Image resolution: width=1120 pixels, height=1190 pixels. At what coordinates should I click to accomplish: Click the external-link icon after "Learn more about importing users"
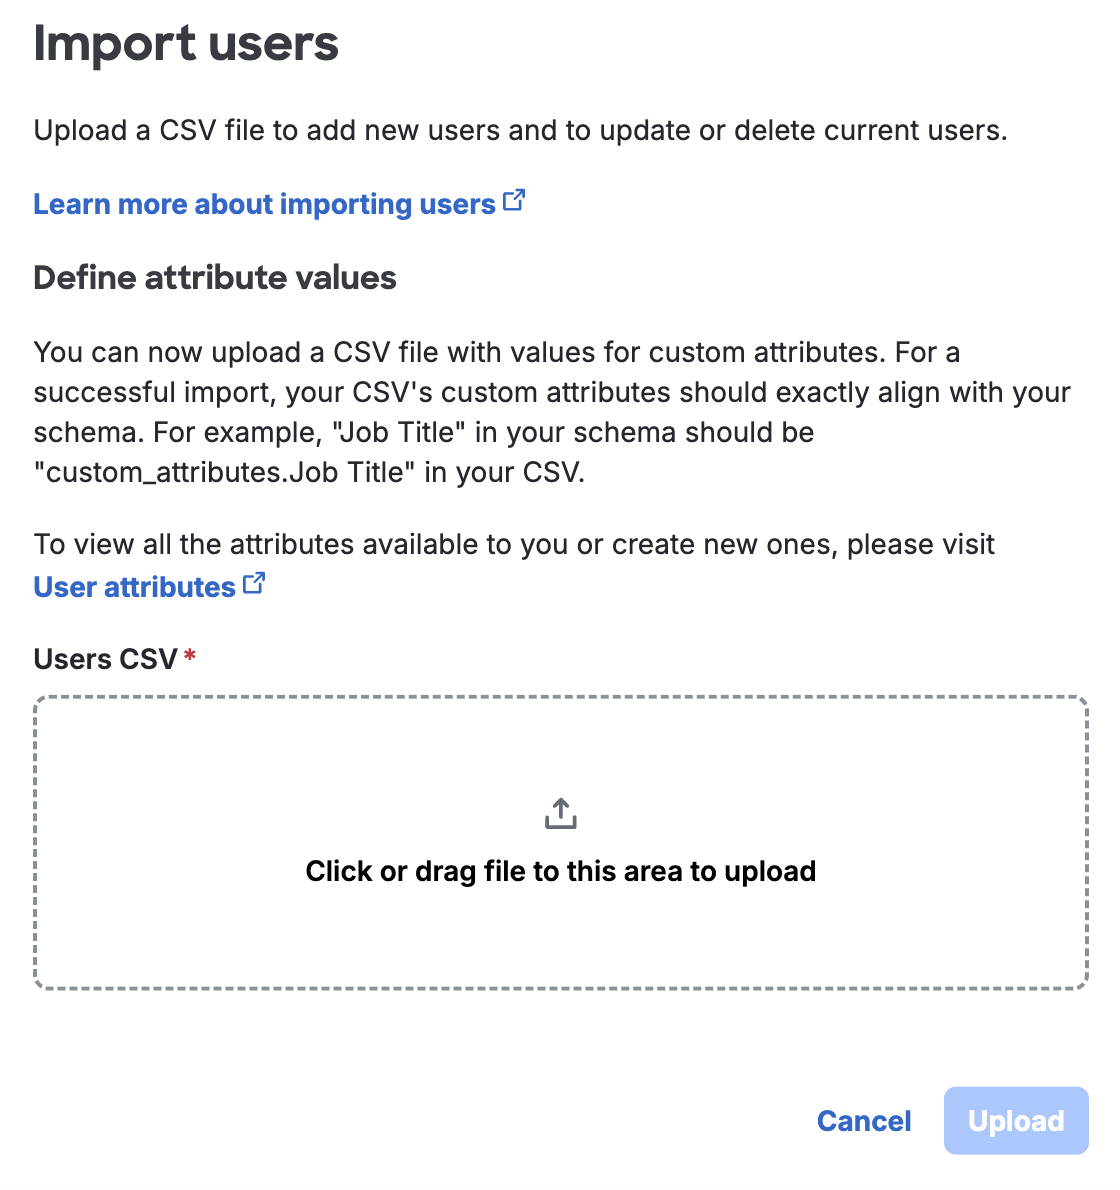[515, 200]
